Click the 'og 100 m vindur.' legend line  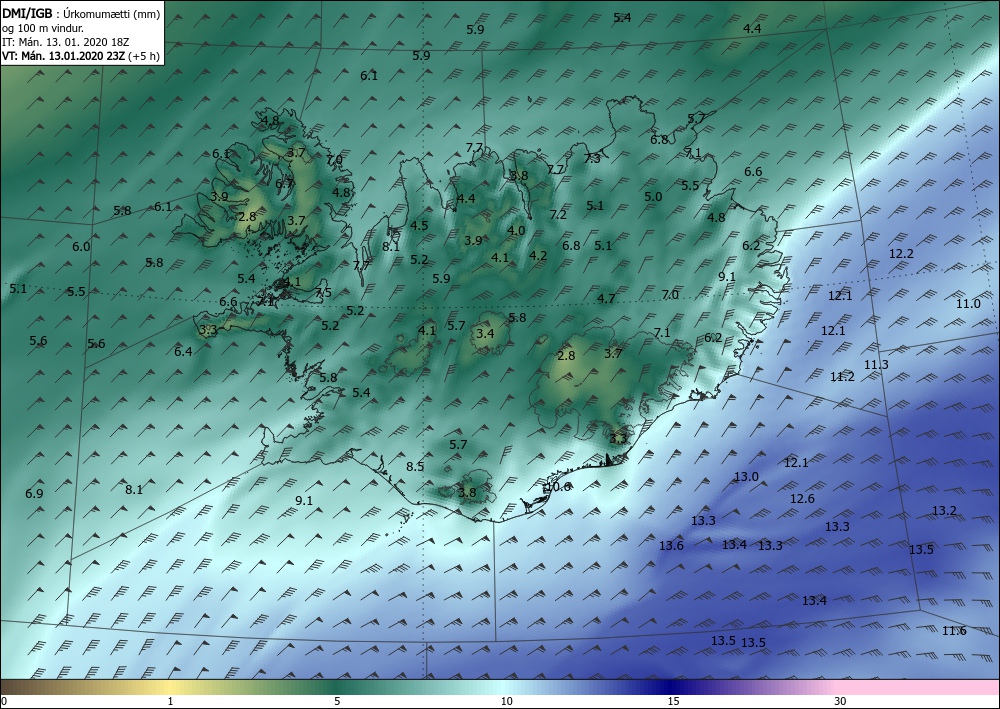[43, 28]
